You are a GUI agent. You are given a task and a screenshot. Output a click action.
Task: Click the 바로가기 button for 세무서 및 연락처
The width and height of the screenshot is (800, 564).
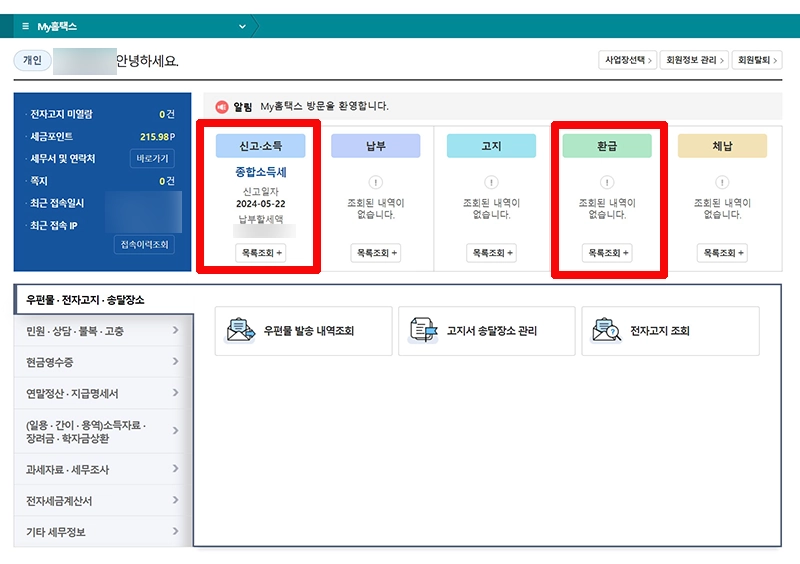tap(152, 159)
